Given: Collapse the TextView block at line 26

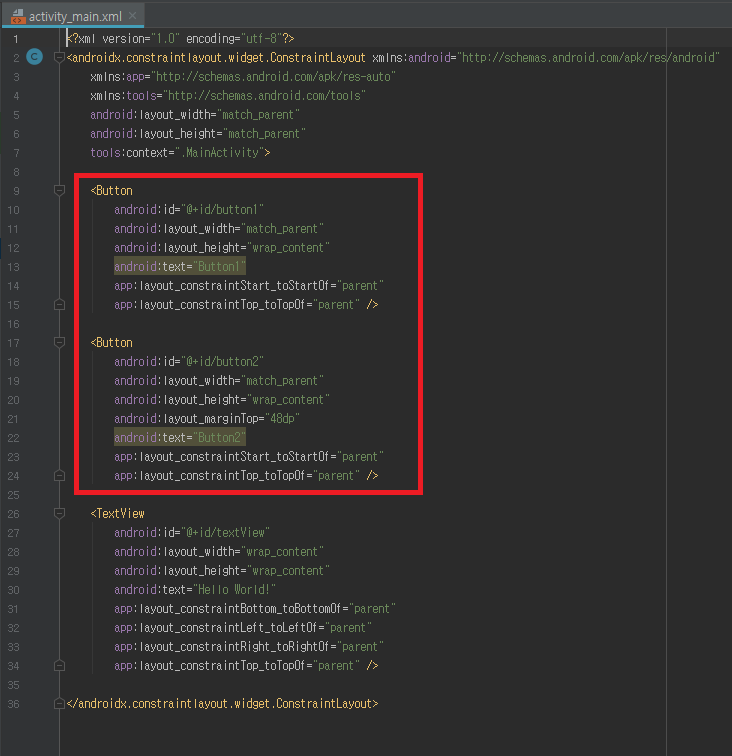Looking at the screenshot, I should click(x=59, y=513).
